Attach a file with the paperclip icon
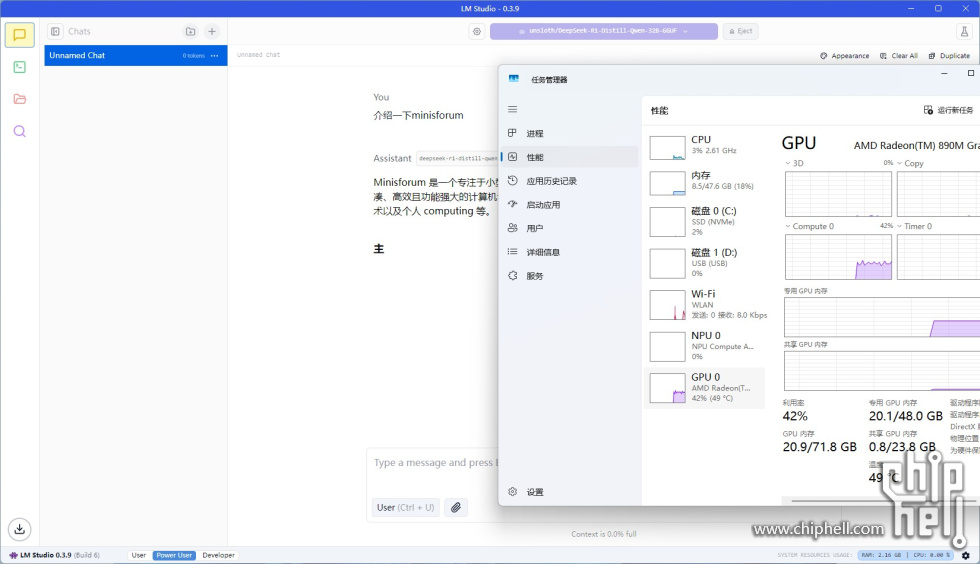This screenshot has width=980, height=564. [x=456, y=508]
